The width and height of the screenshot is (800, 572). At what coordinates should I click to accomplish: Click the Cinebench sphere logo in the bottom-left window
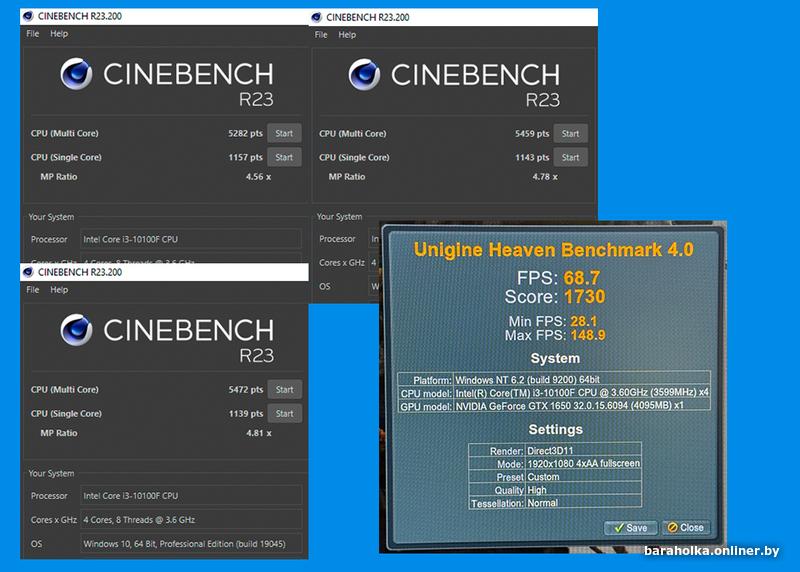click(78, 332)
